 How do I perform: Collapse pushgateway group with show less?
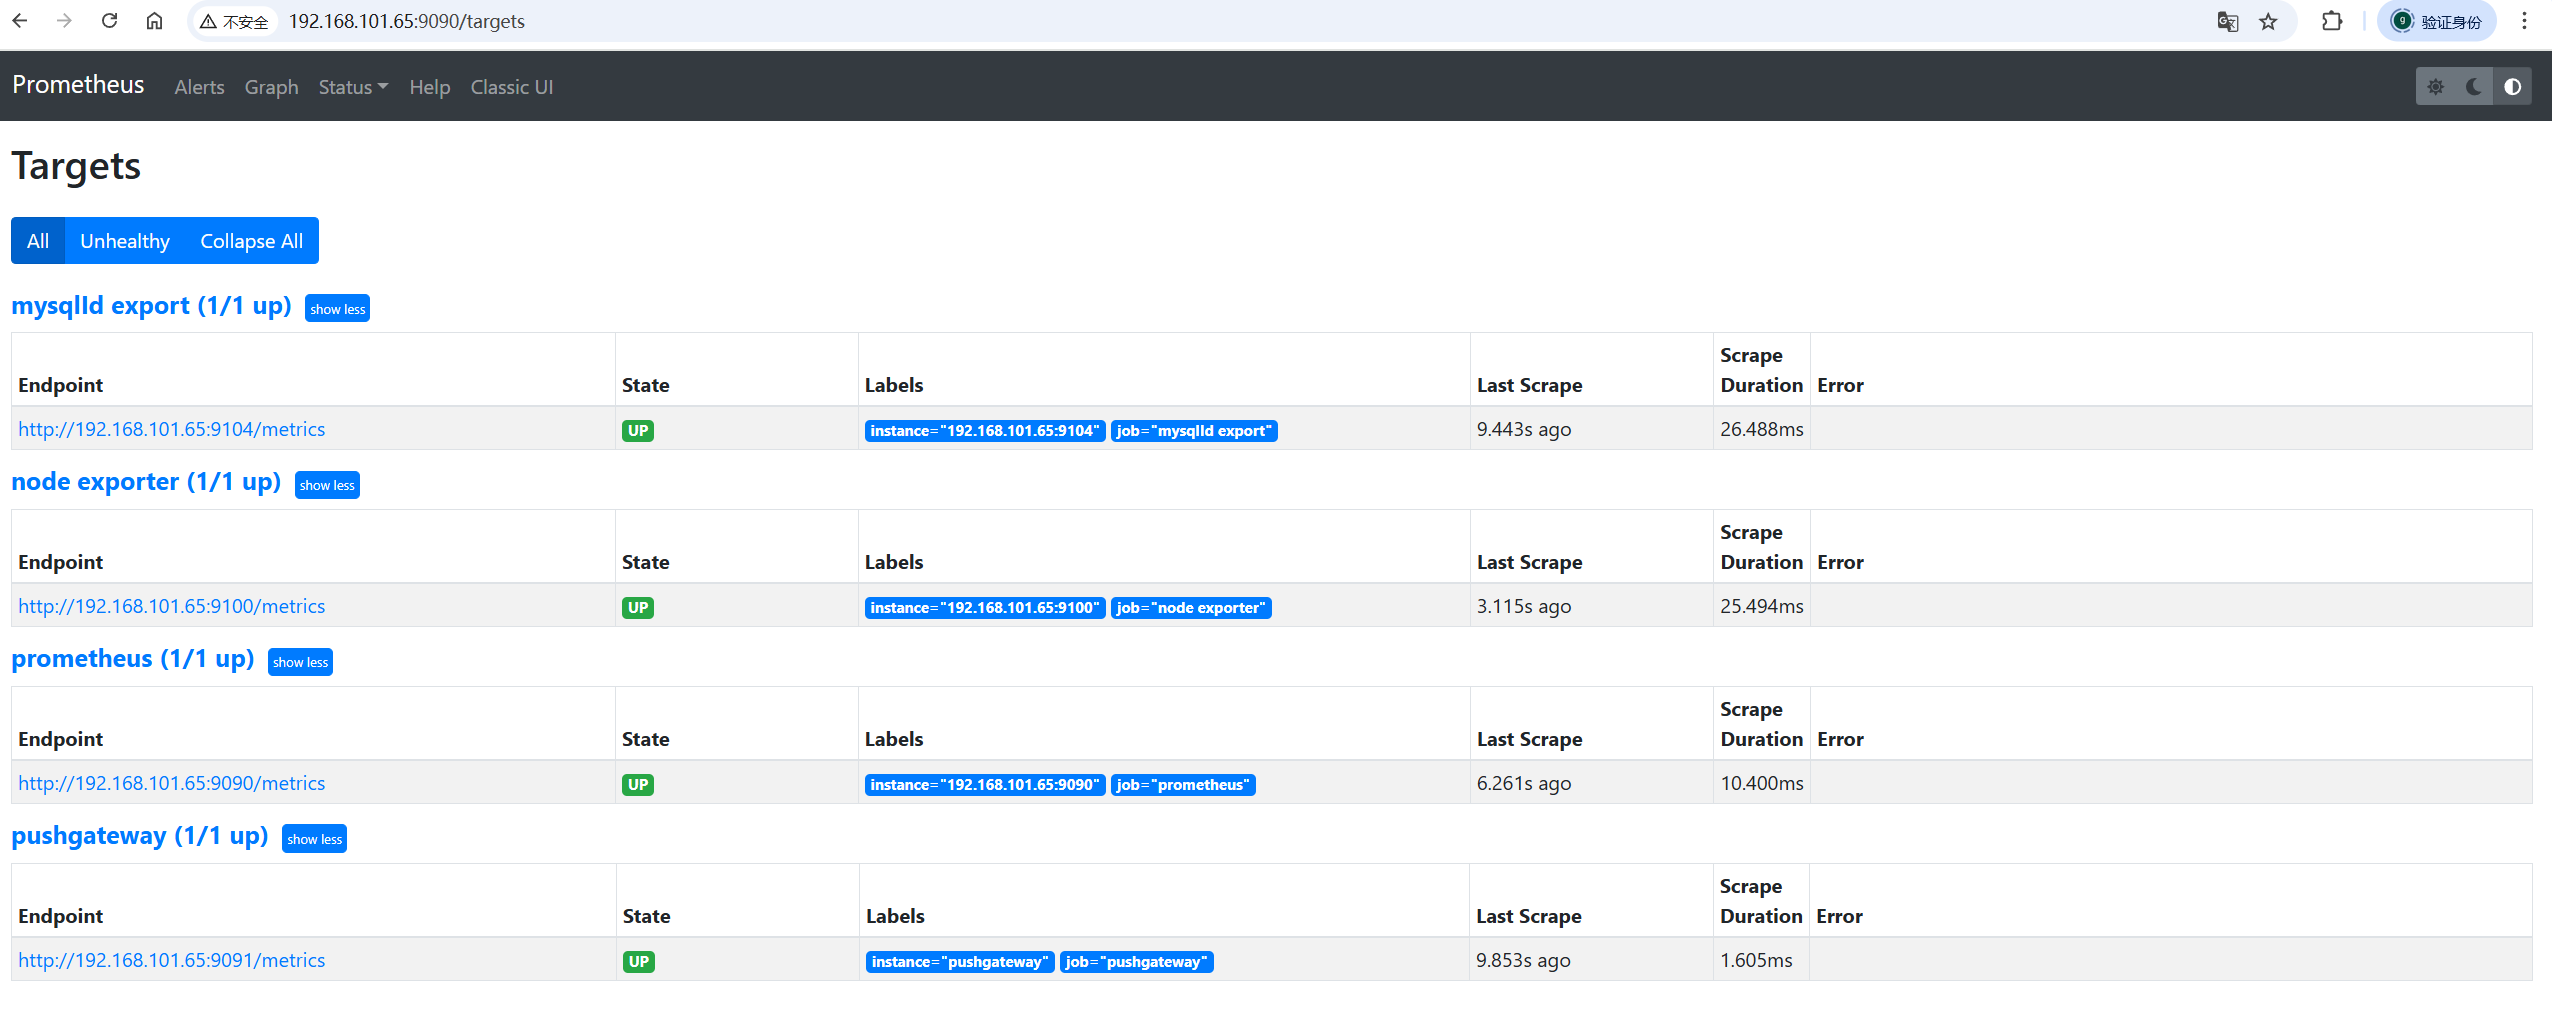[x=314, y=839]
